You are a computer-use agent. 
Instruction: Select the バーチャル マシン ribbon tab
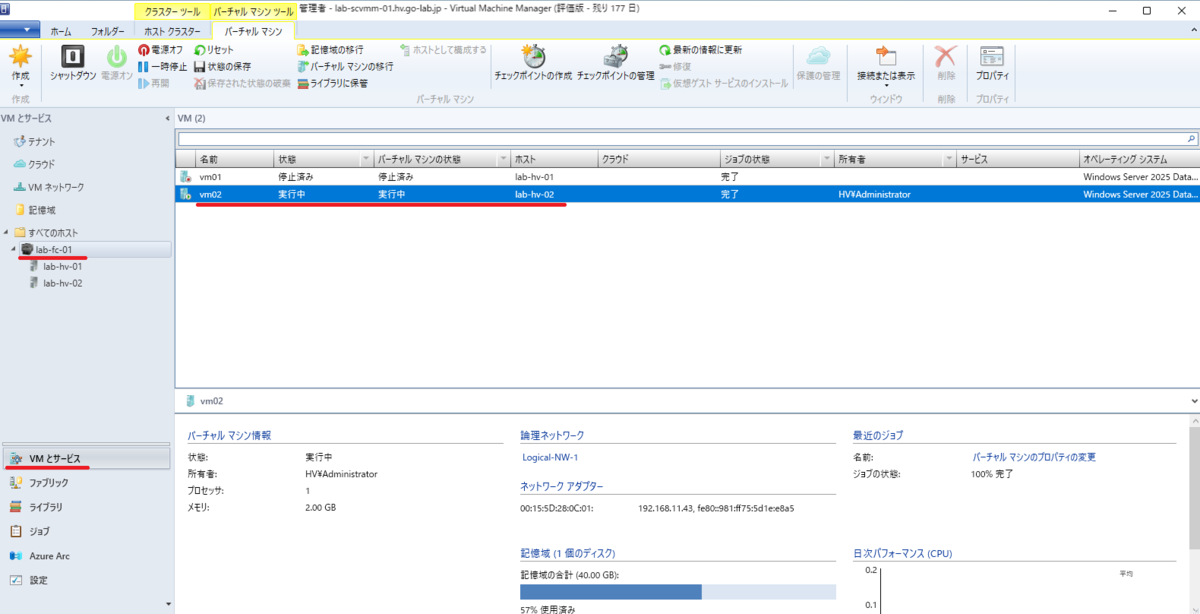253,31
